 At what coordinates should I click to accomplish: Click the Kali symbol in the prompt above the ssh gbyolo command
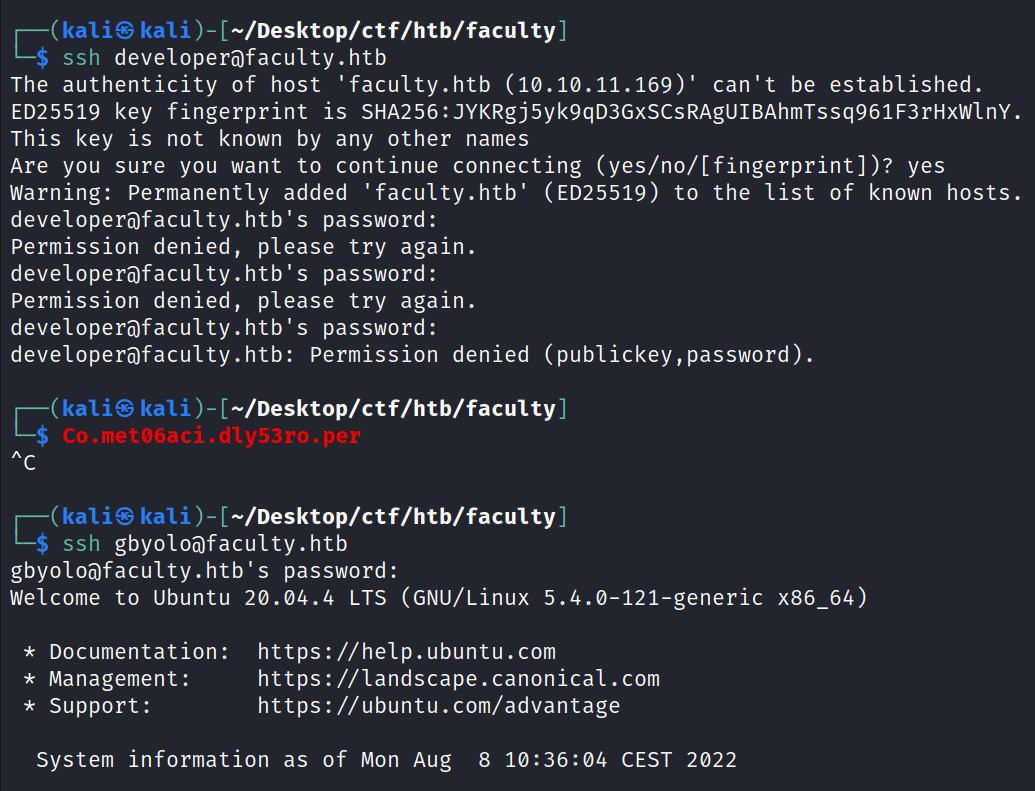pyautogui.click(x=125, y=517)
